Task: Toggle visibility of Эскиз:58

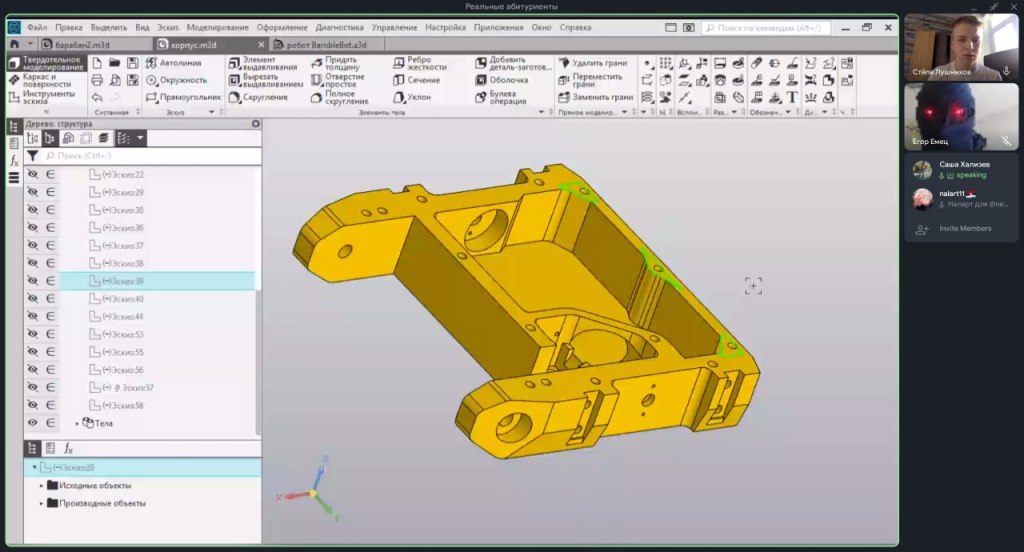Action: pyautogui.click(x=32, y=405)
